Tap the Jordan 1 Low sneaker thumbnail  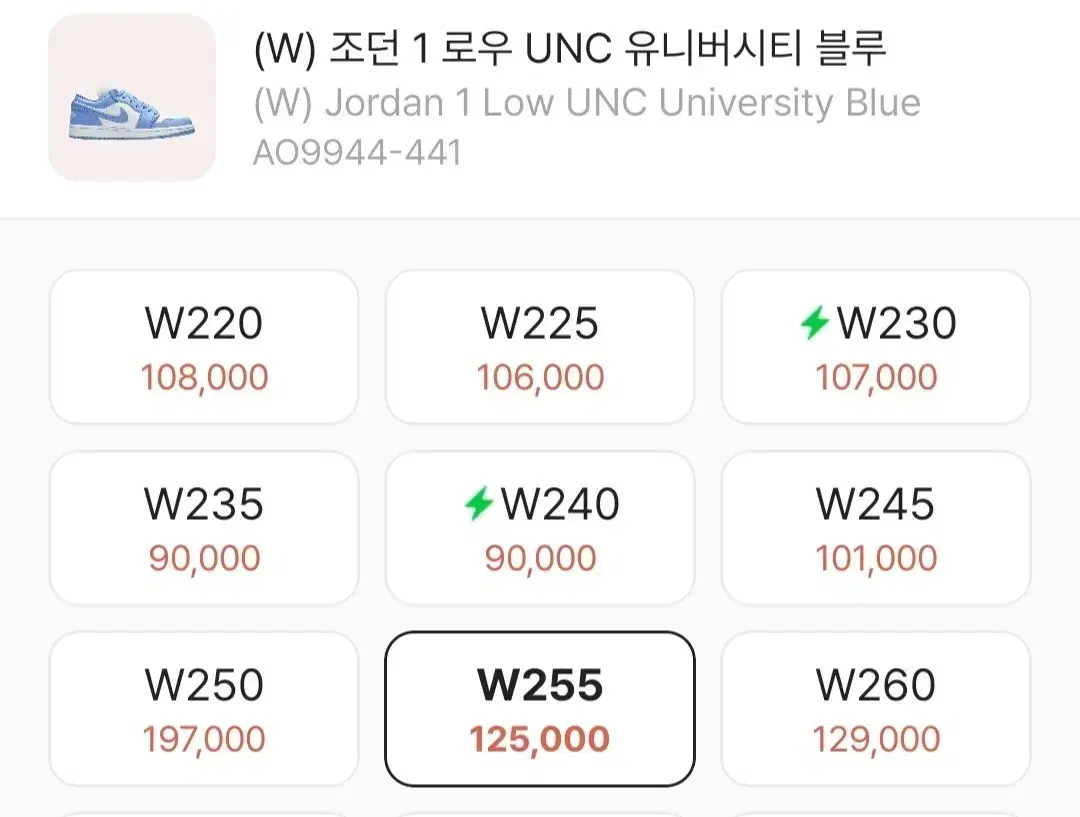132,98
